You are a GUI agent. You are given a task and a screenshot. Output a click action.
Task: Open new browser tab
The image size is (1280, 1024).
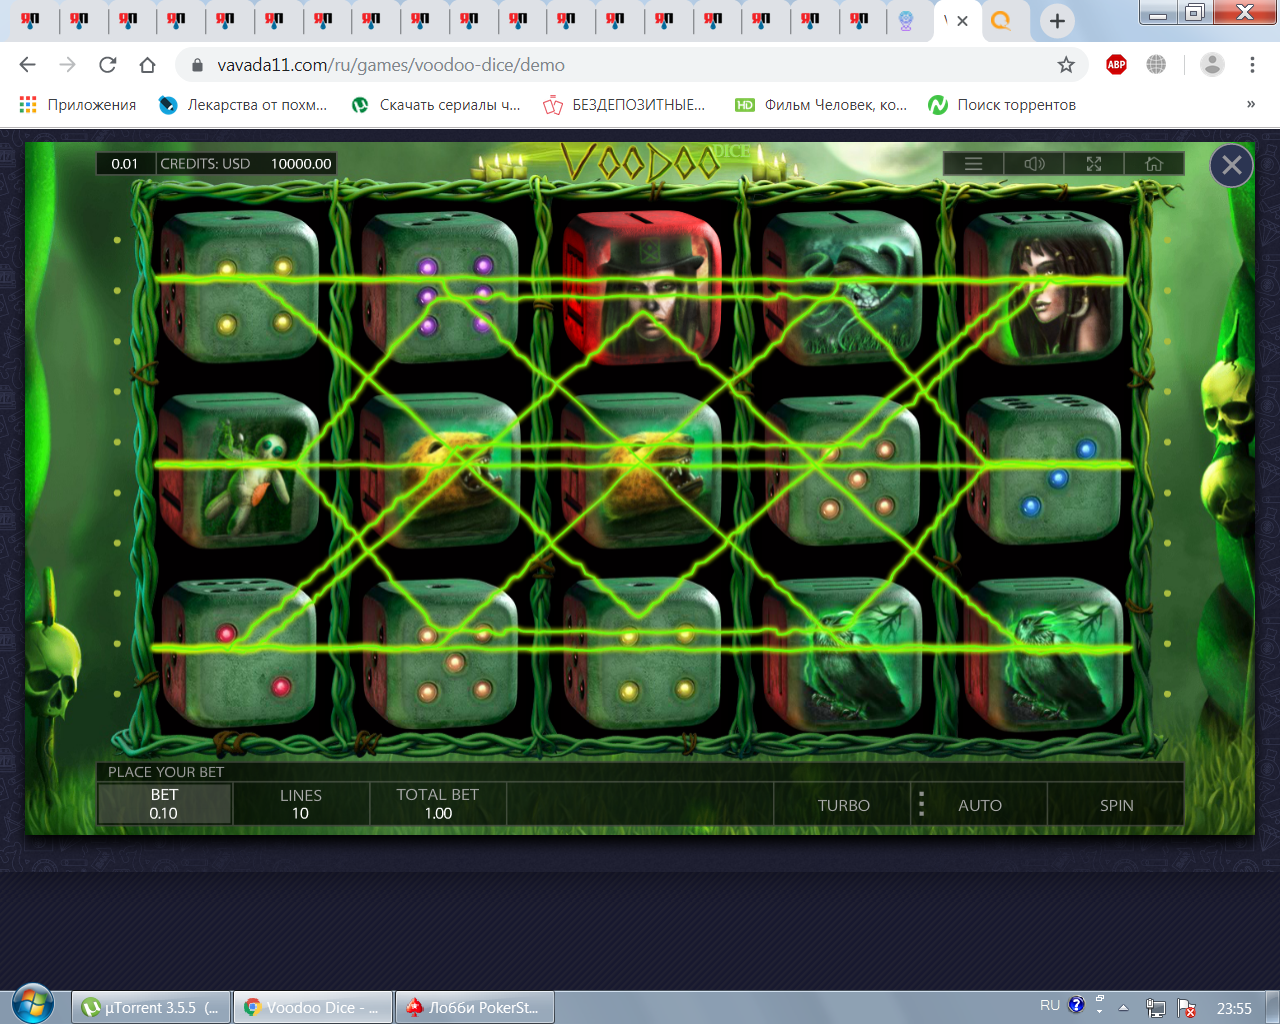click(1057, 21)
